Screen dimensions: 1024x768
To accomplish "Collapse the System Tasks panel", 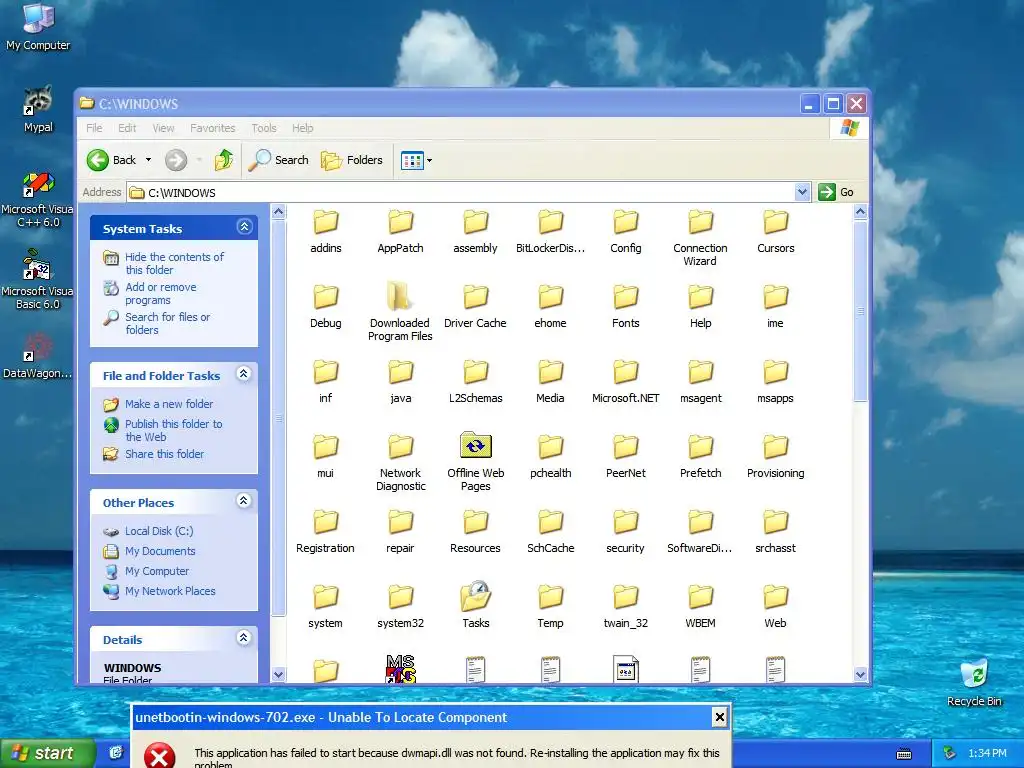I will tap(244, 227).
